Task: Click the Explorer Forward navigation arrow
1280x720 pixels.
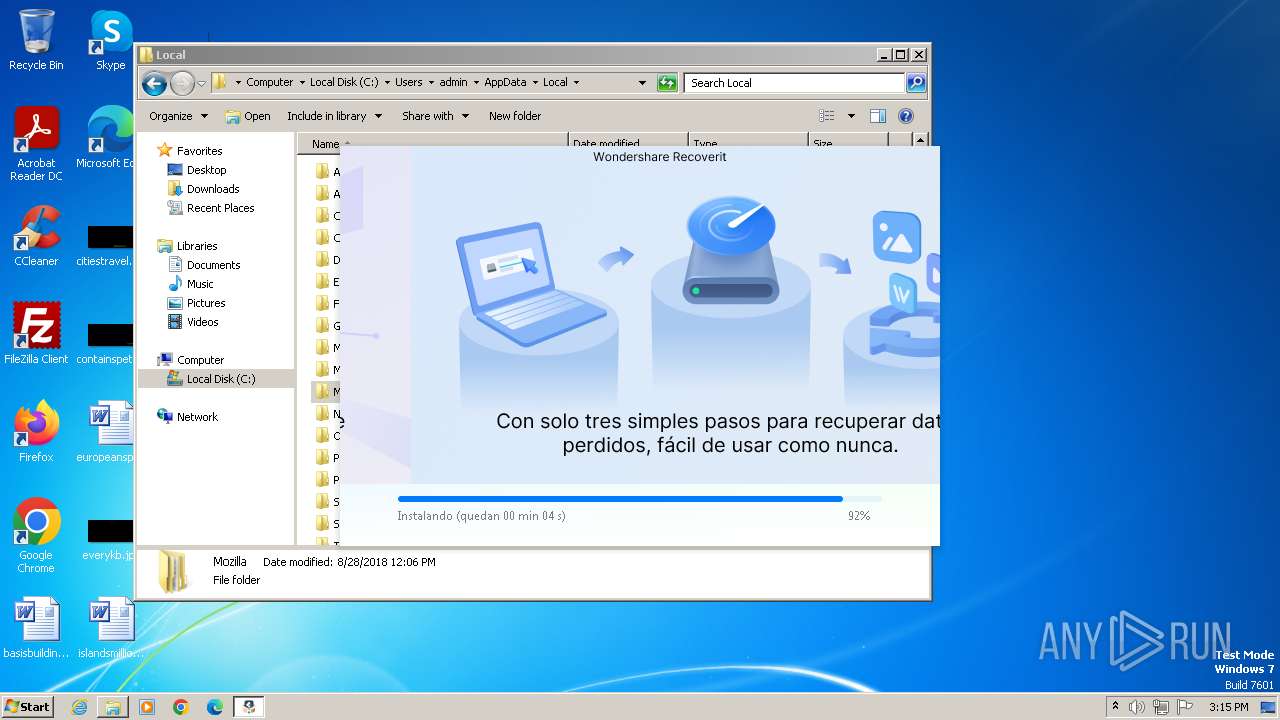Action: (182, 83)
